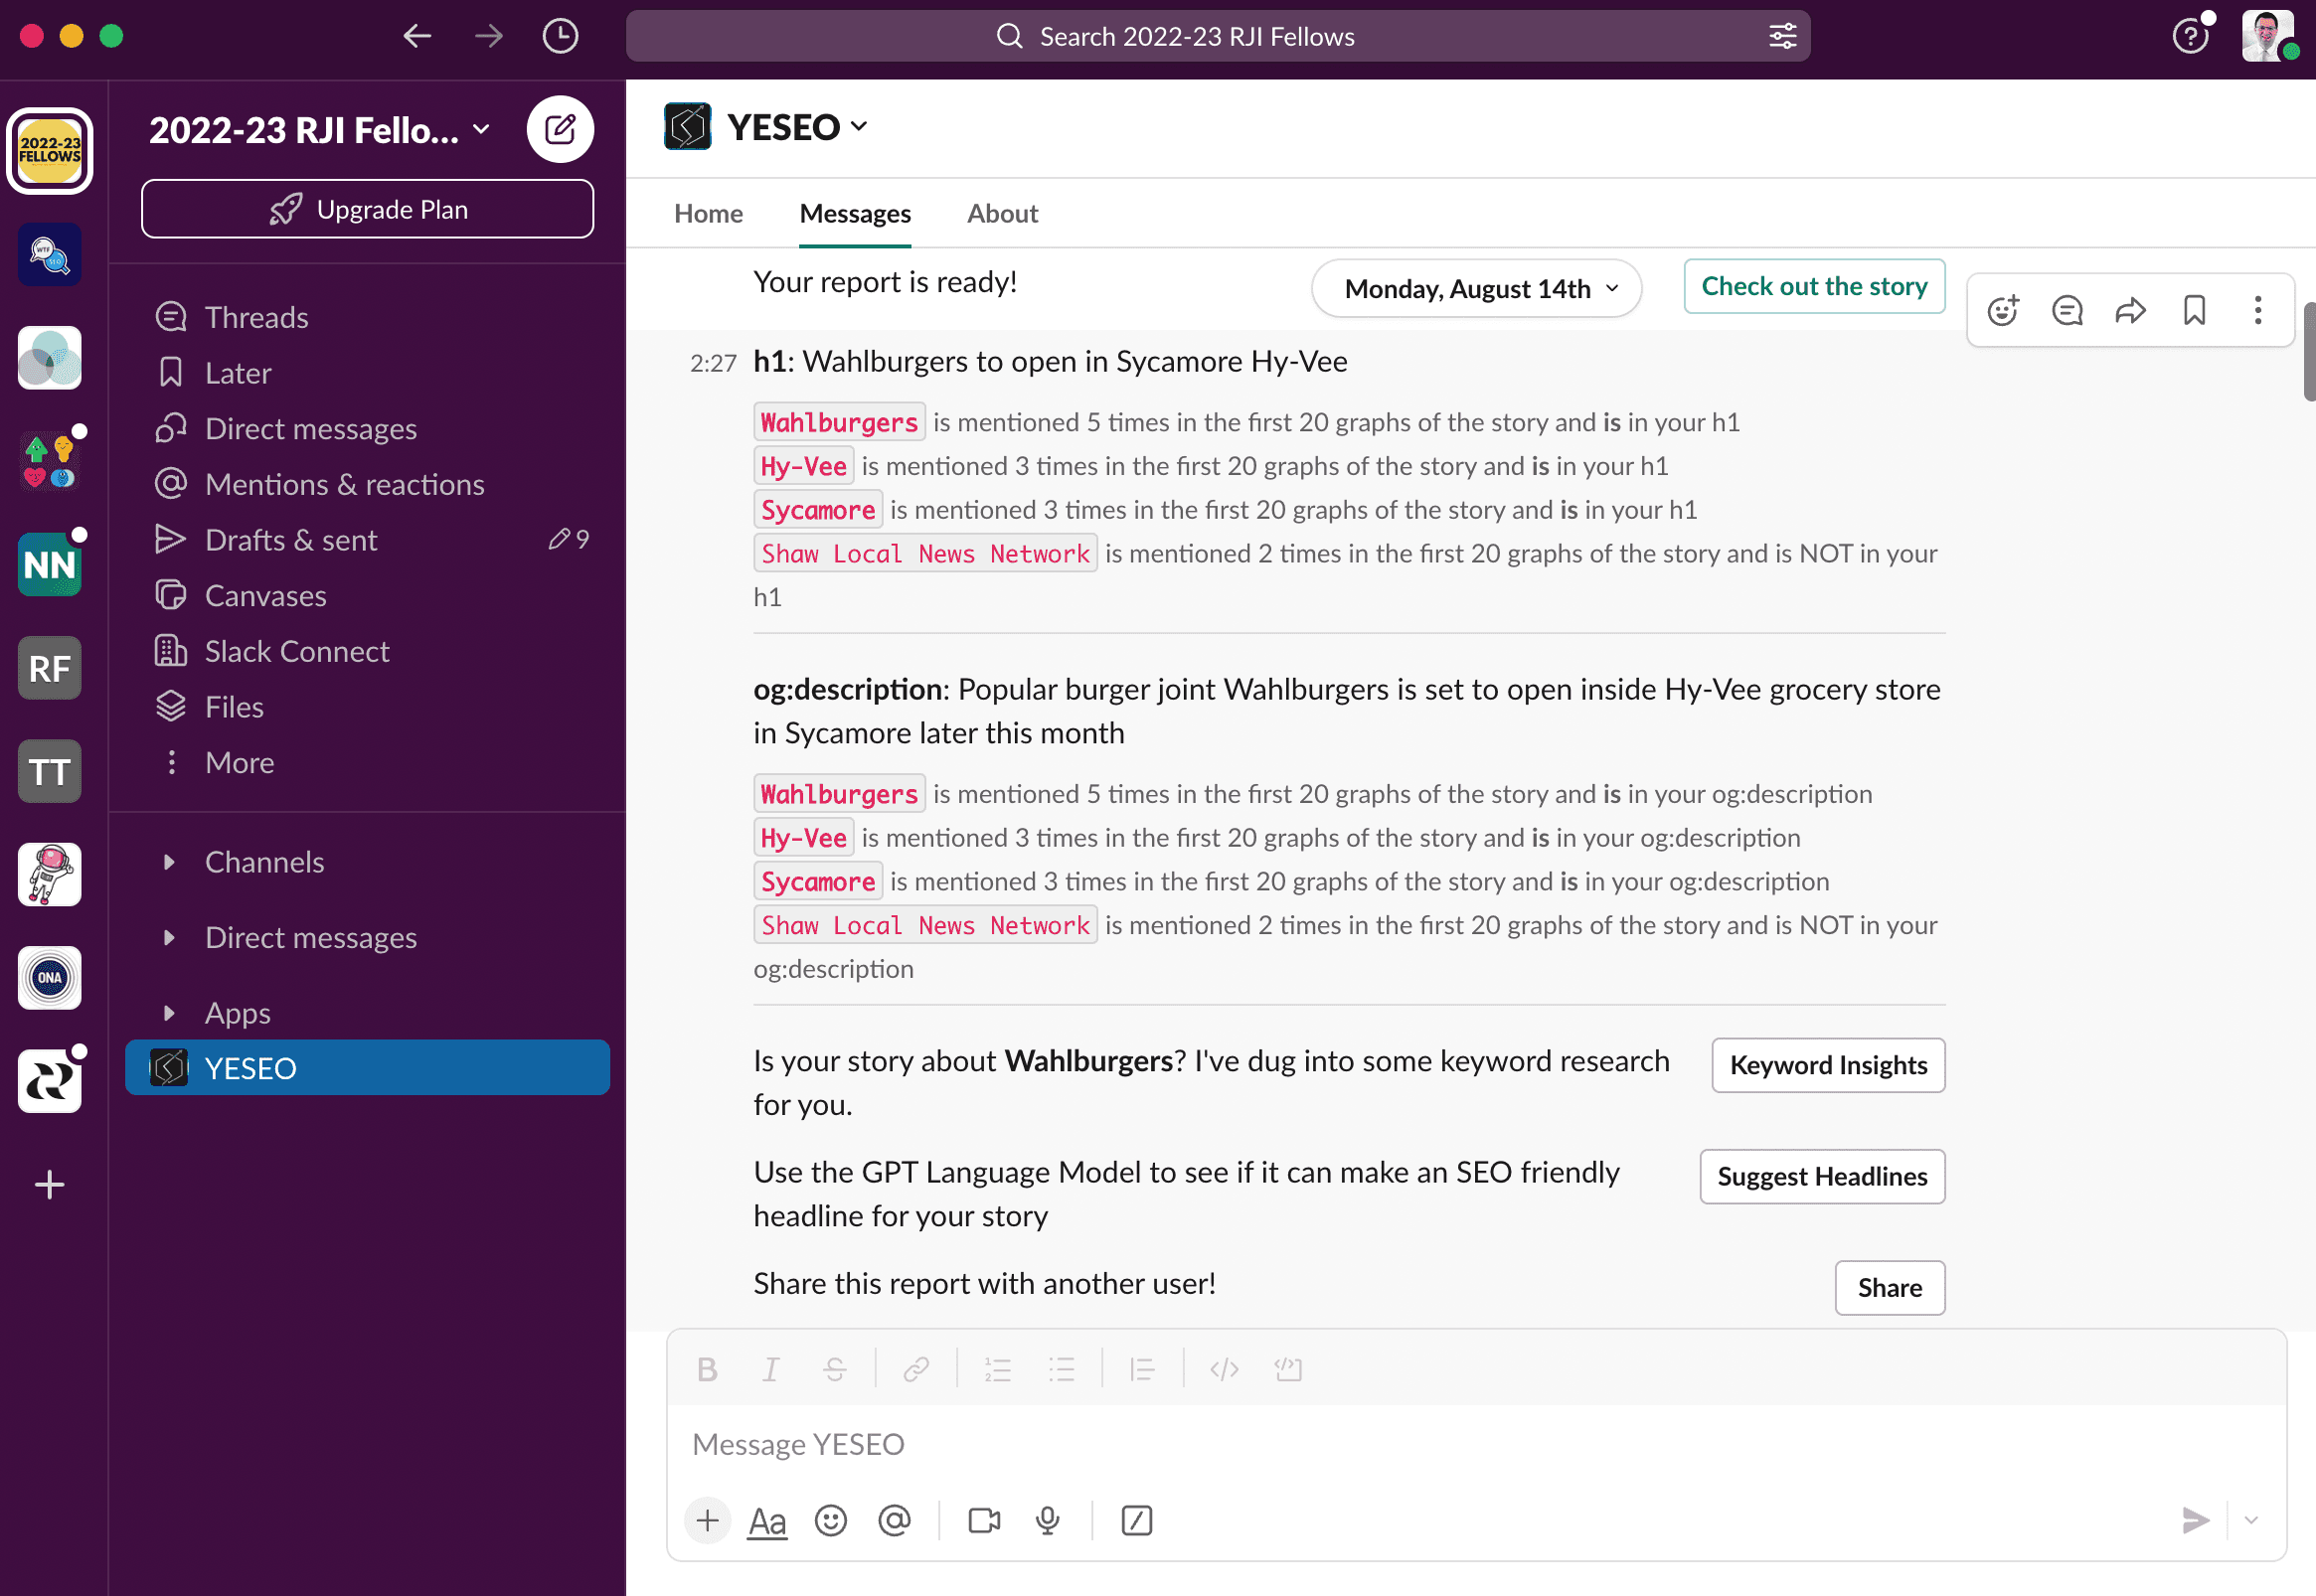This screenshot has height=1596, width=2316.
Task: Click the Share report button
Action: click(x=1889, y=1286)
